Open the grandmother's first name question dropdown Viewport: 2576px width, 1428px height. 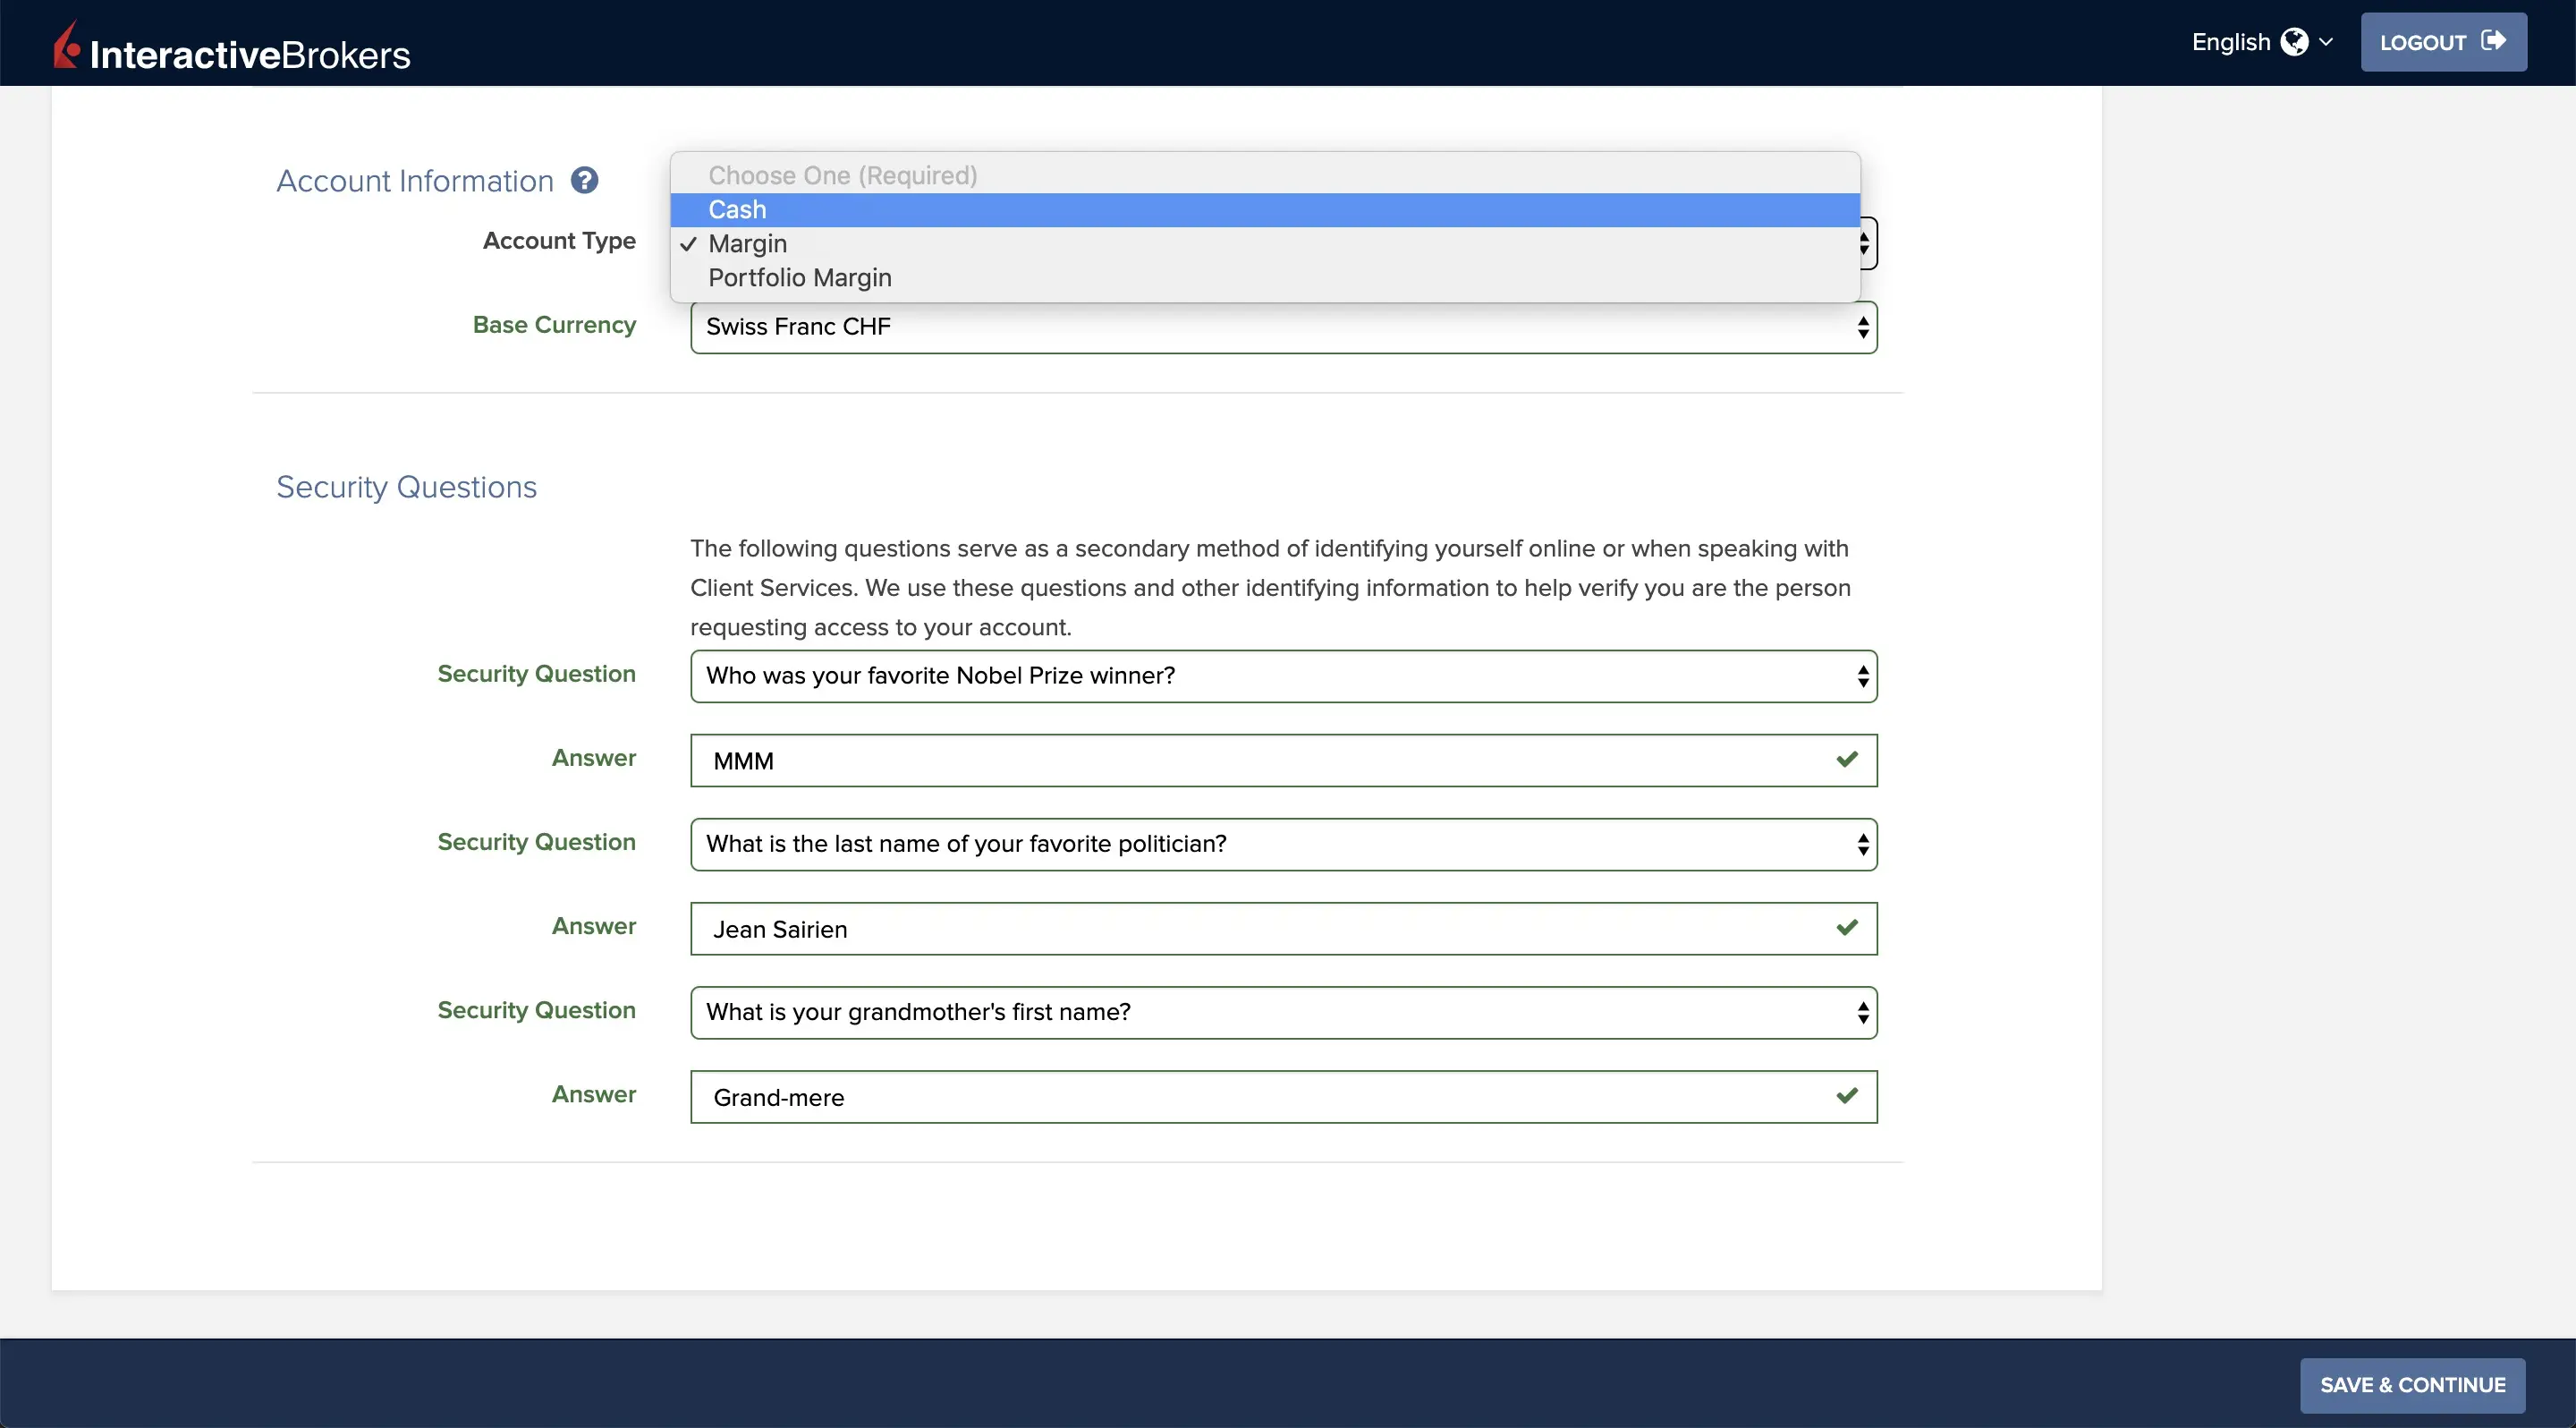point(1283,1012)
